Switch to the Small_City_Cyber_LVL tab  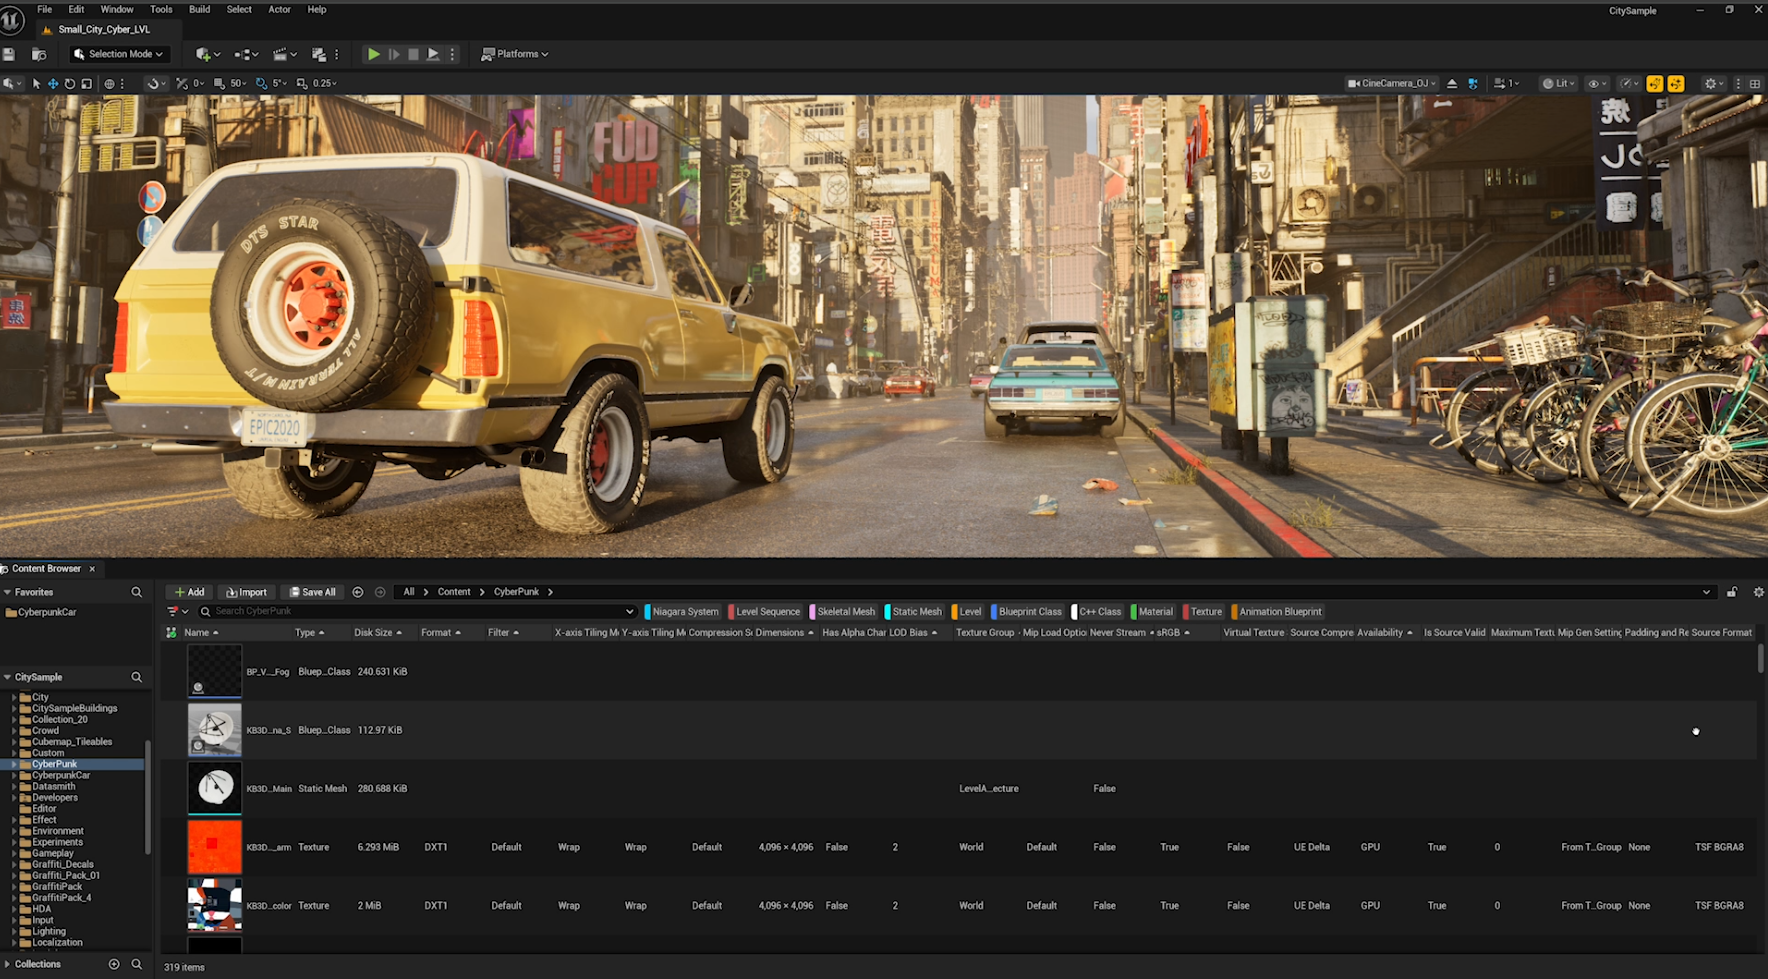[104, 29]
